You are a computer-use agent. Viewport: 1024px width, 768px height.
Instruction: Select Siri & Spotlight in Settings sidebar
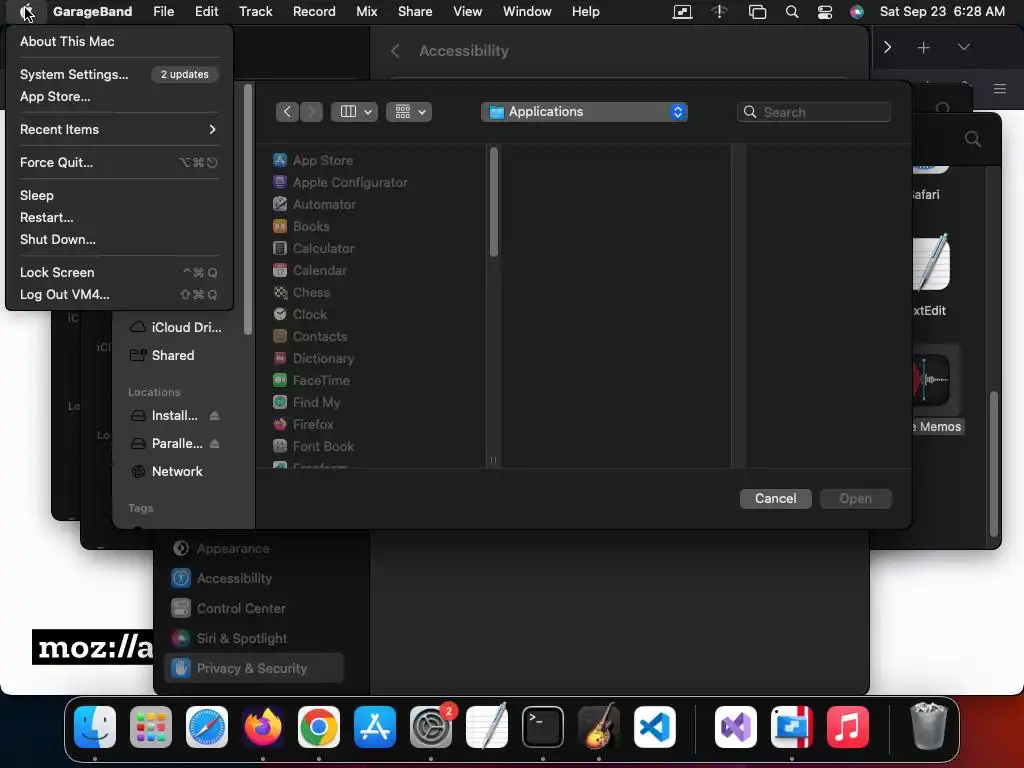(x=254, y=638)
